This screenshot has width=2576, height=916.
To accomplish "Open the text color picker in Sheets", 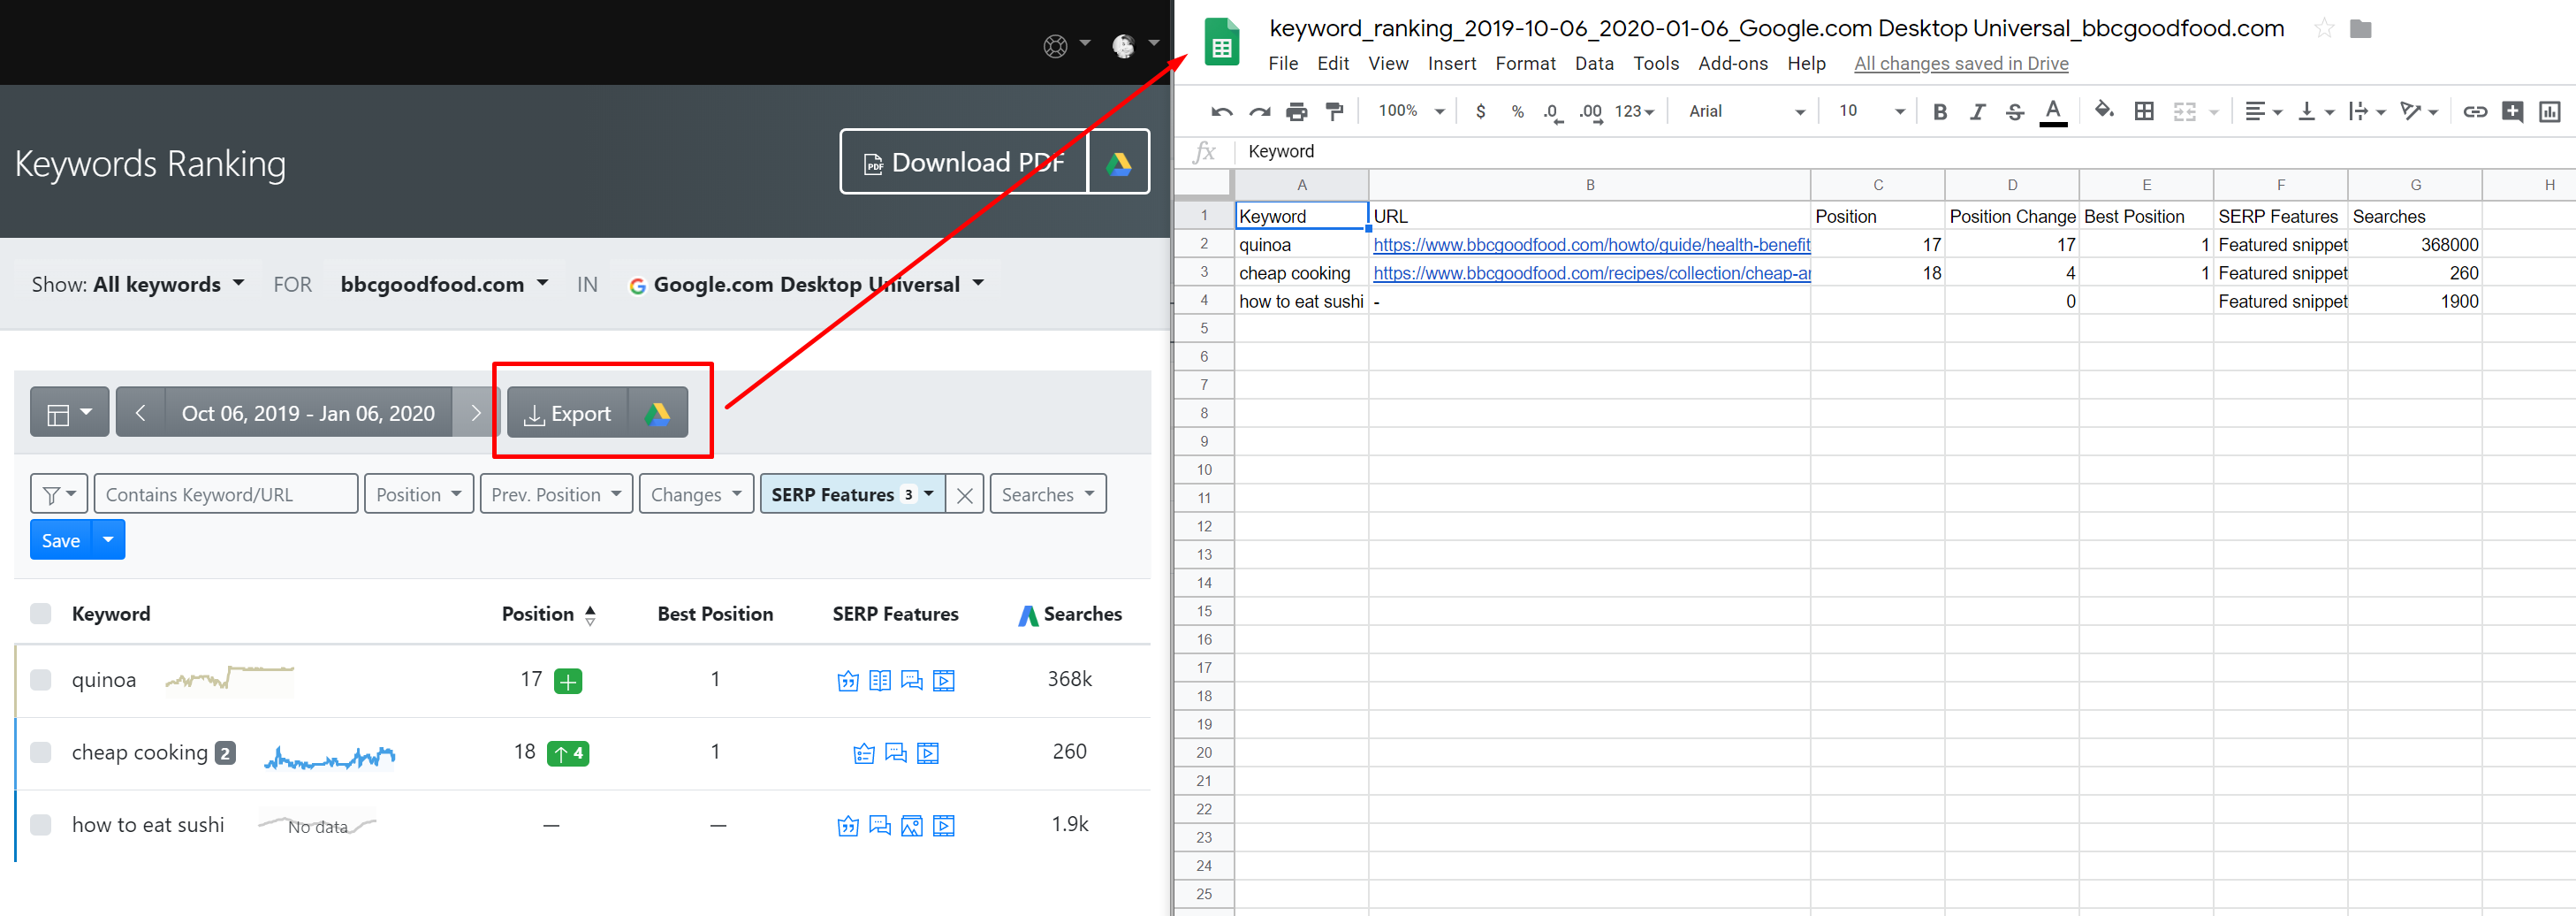I will [2052, 111].
